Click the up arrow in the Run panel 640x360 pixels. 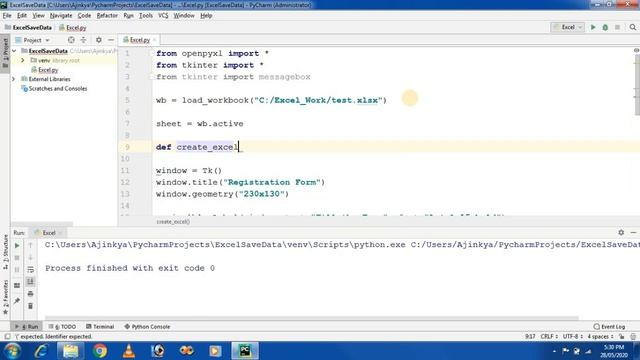pos(30,246)
